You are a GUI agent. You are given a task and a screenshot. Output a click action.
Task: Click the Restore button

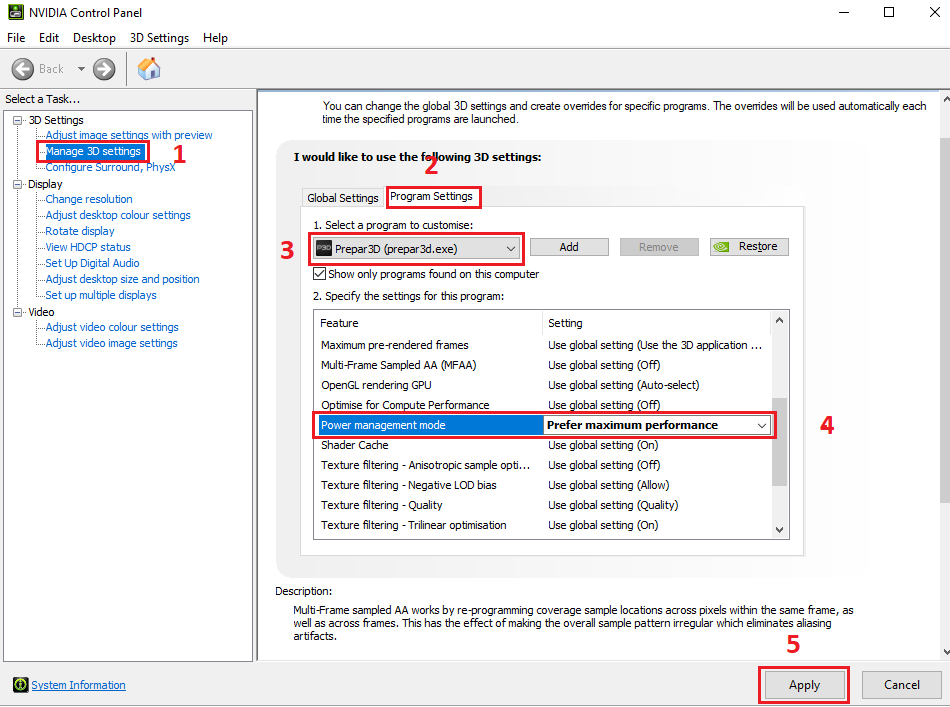749,247
